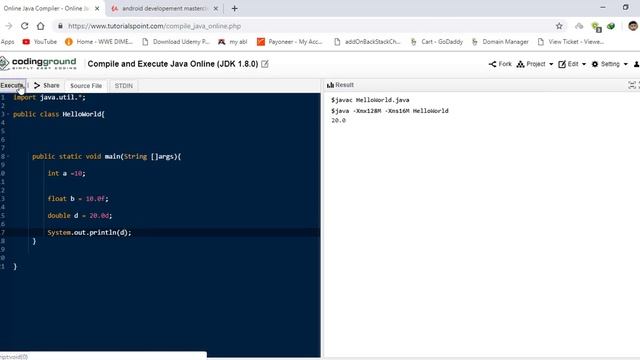Click the code line 'float b = 10.0f;'
Image resolution: width=640 pixels, height=360 pixels.
[x=78, y=199]
